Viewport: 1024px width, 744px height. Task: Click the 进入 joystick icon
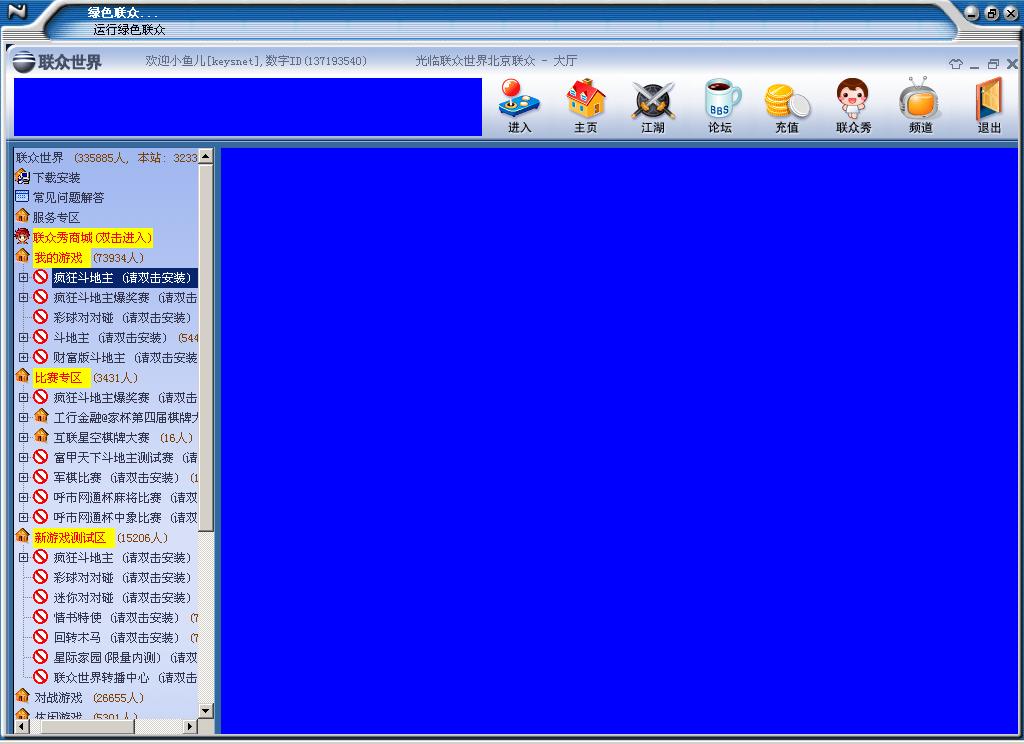(x=519, y=99)
